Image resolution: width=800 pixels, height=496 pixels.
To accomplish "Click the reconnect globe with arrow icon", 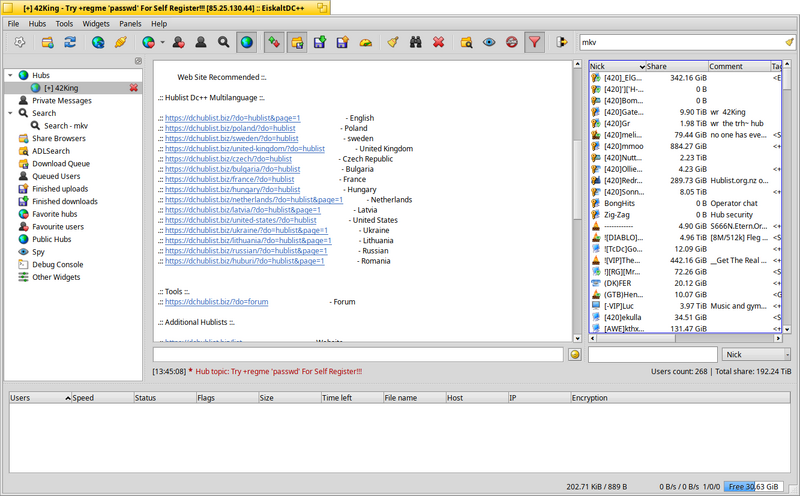I will pos(98,42).
